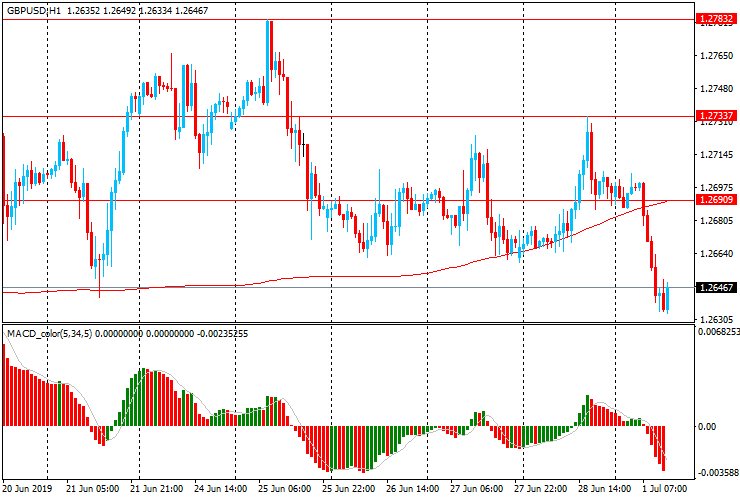Image resolution: width=740 pixels, height=500 pixels.
Task: Click the 1.26305 price axis value
Action: click(x=716, y=320)
